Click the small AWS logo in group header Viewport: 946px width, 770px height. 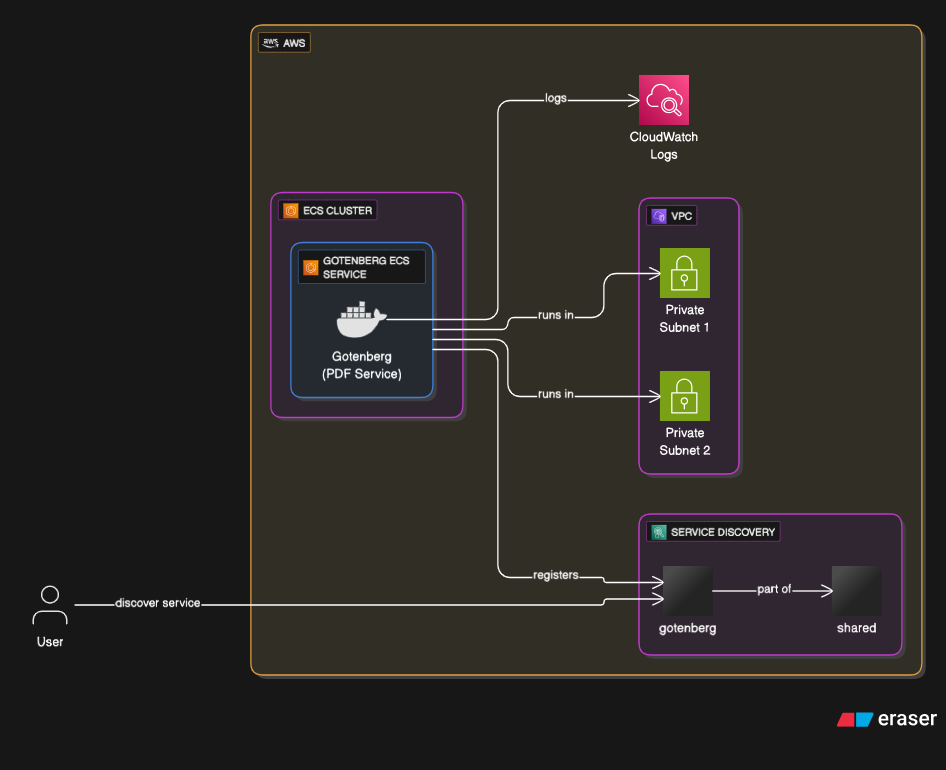(x=270, y=43)
